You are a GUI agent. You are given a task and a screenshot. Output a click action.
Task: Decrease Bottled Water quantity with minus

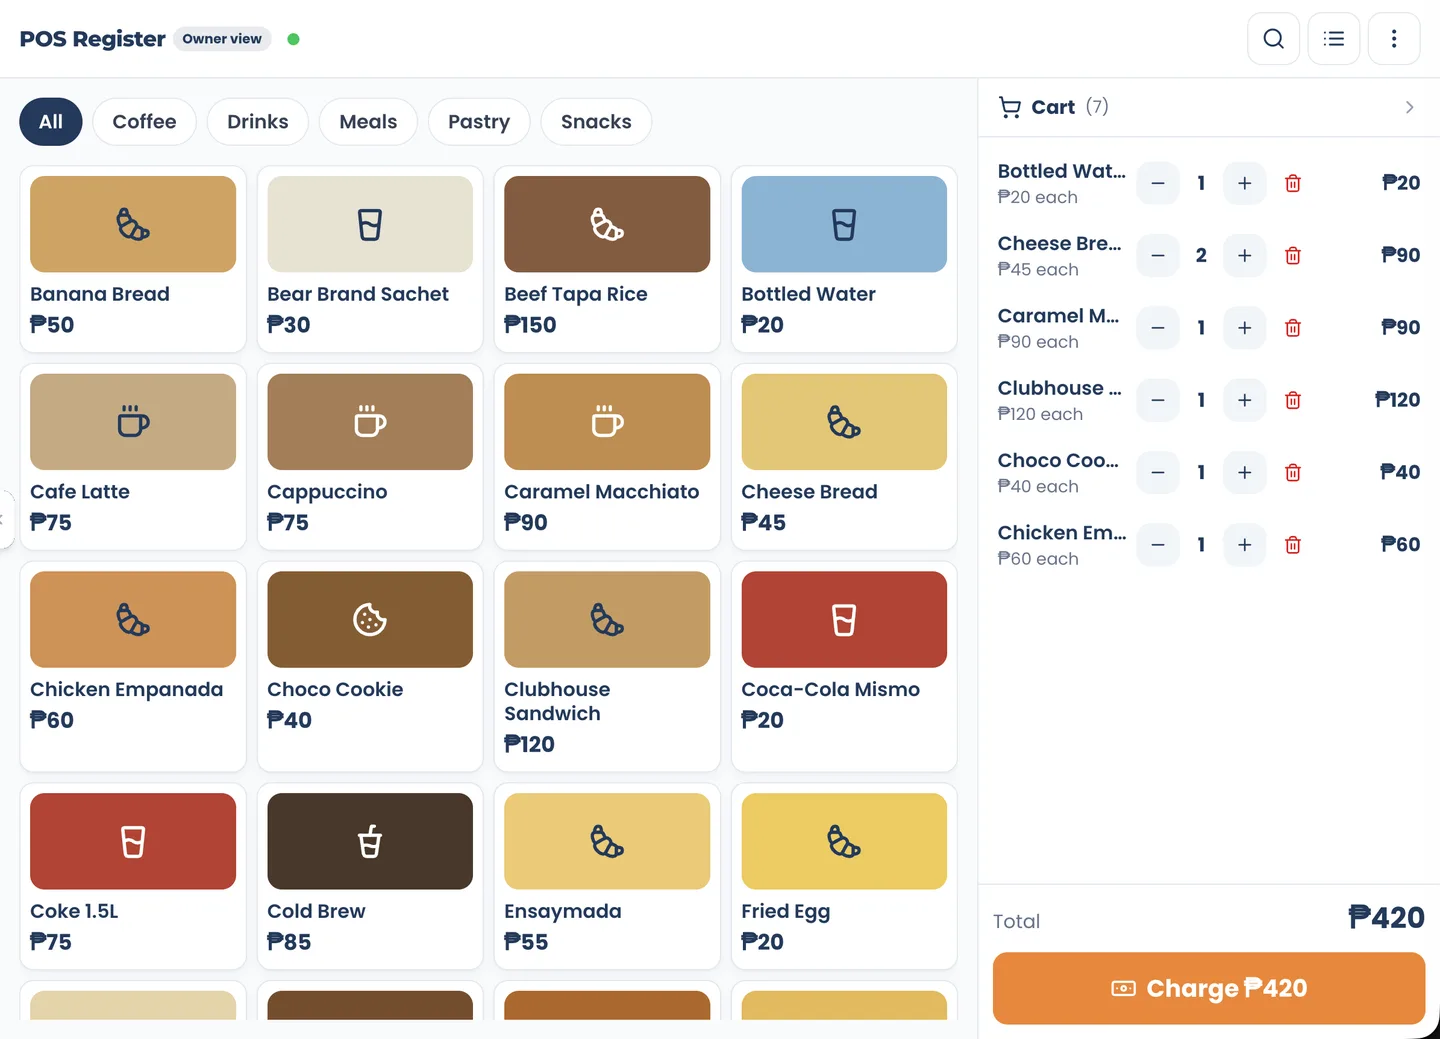click(x=1158, y=183)
